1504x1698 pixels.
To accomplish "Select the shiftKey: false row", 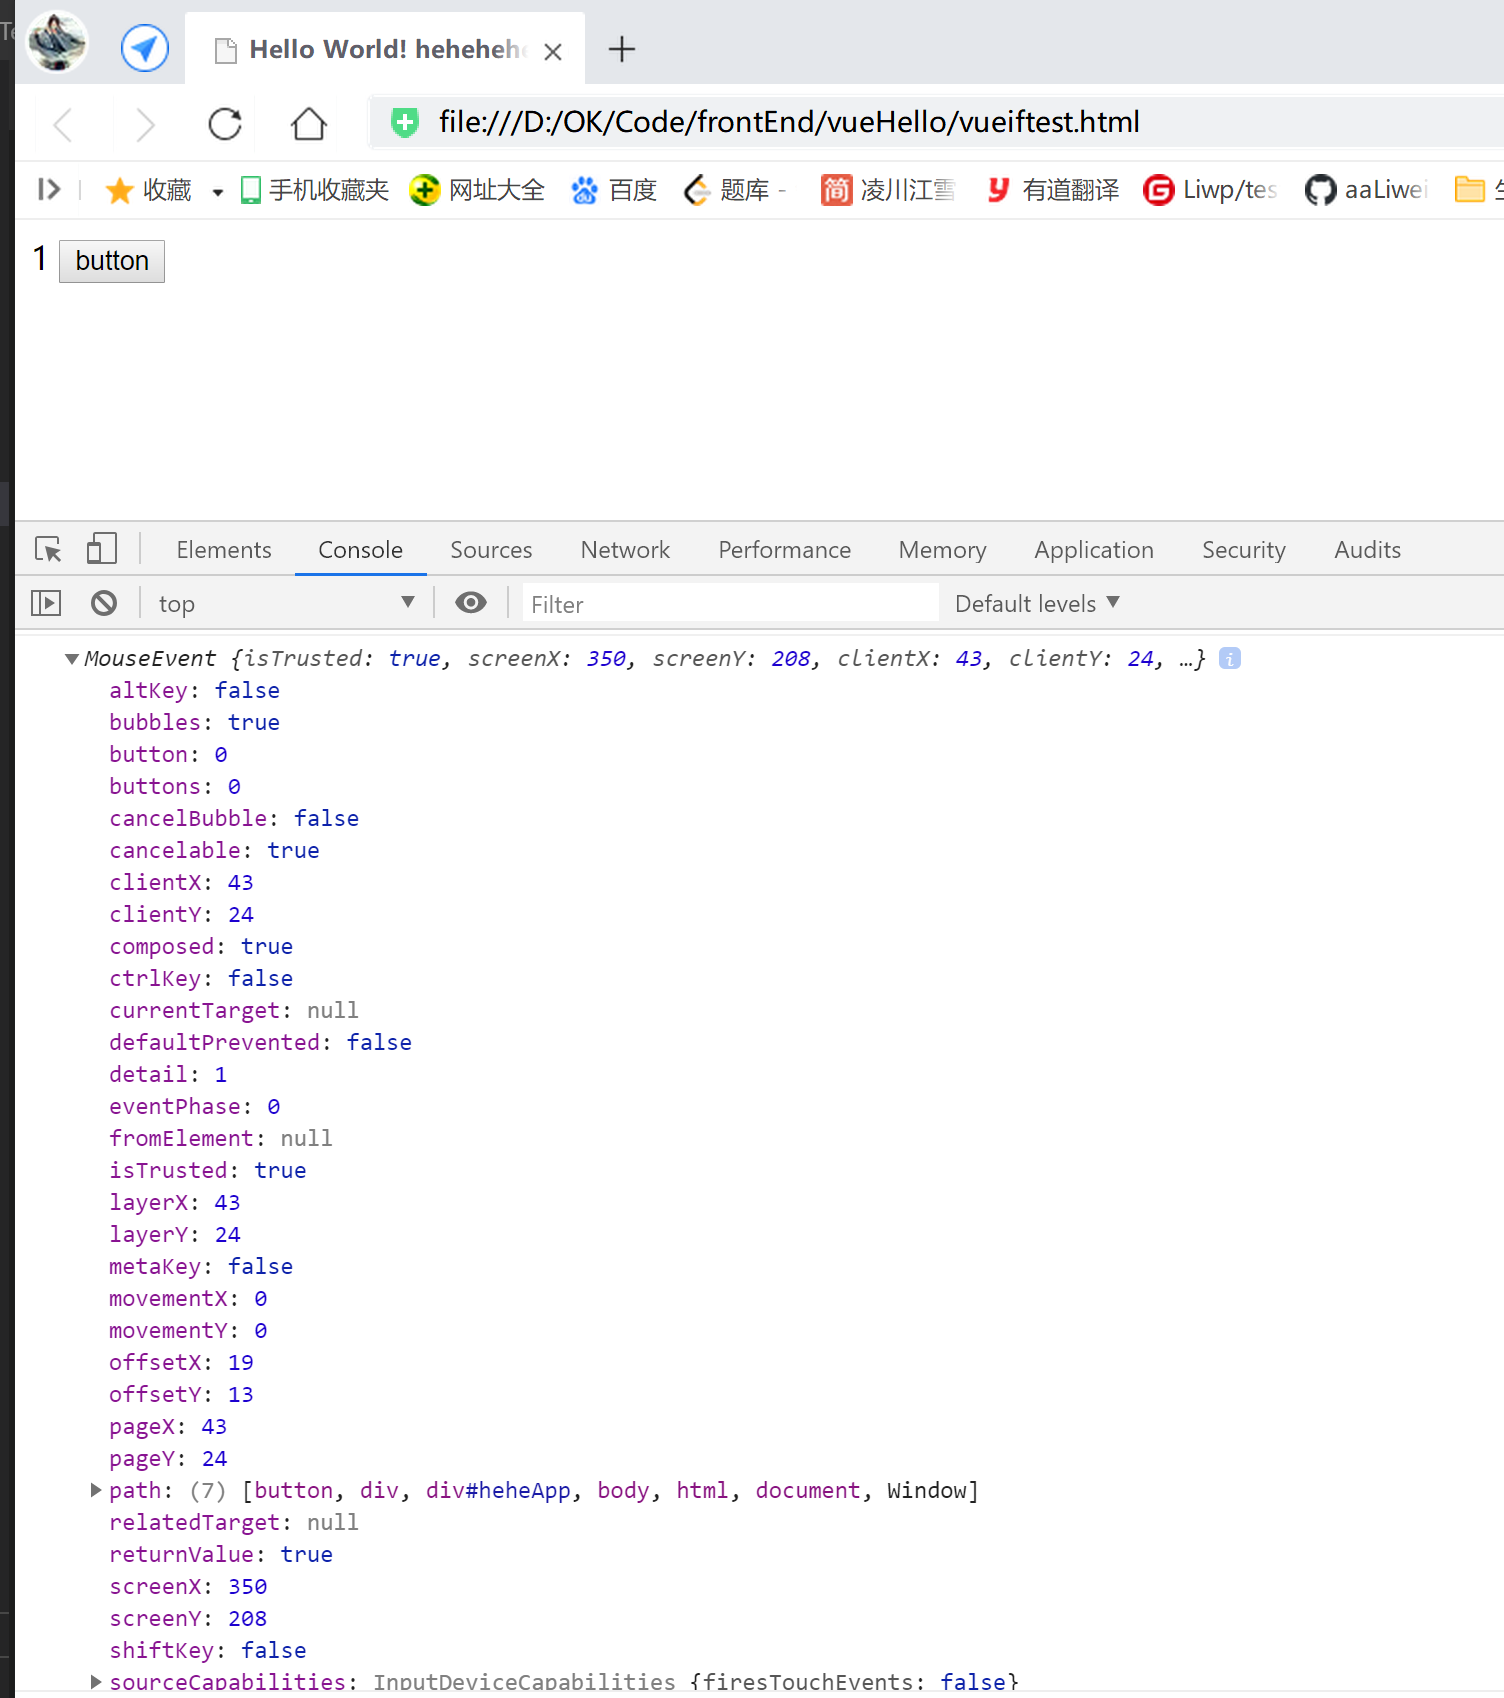I will [208, 1651].
